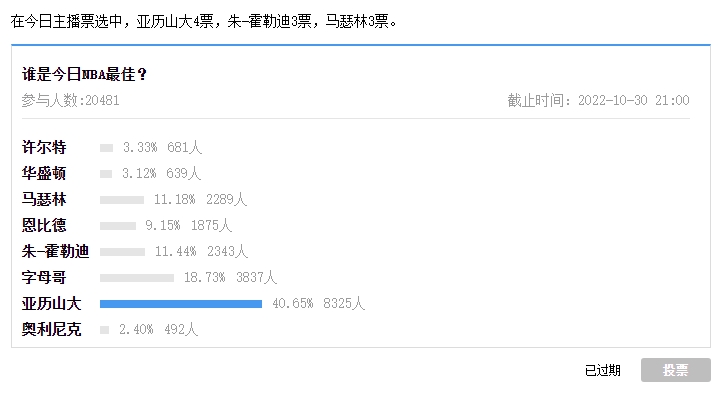Click the 已过期 expired status label
The height and width of the screenshot is (403, 726).
pos(603,370)
